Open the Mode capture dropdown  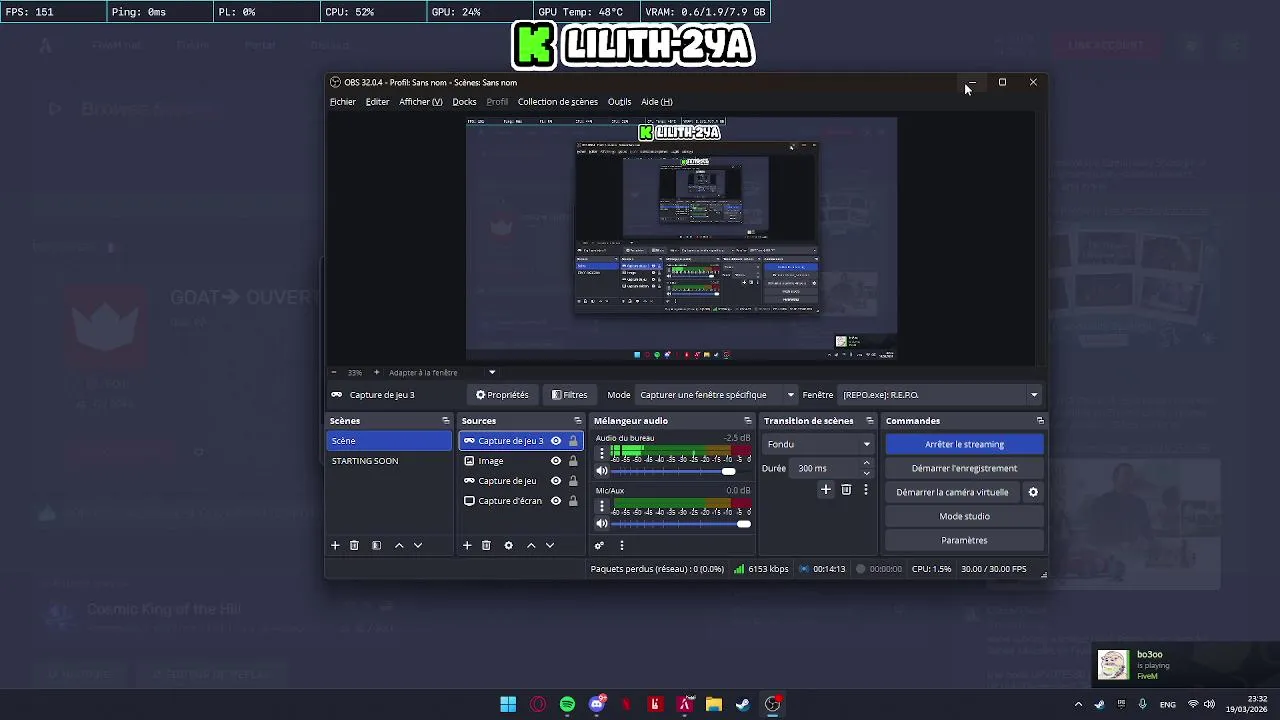tap(717, 395)
